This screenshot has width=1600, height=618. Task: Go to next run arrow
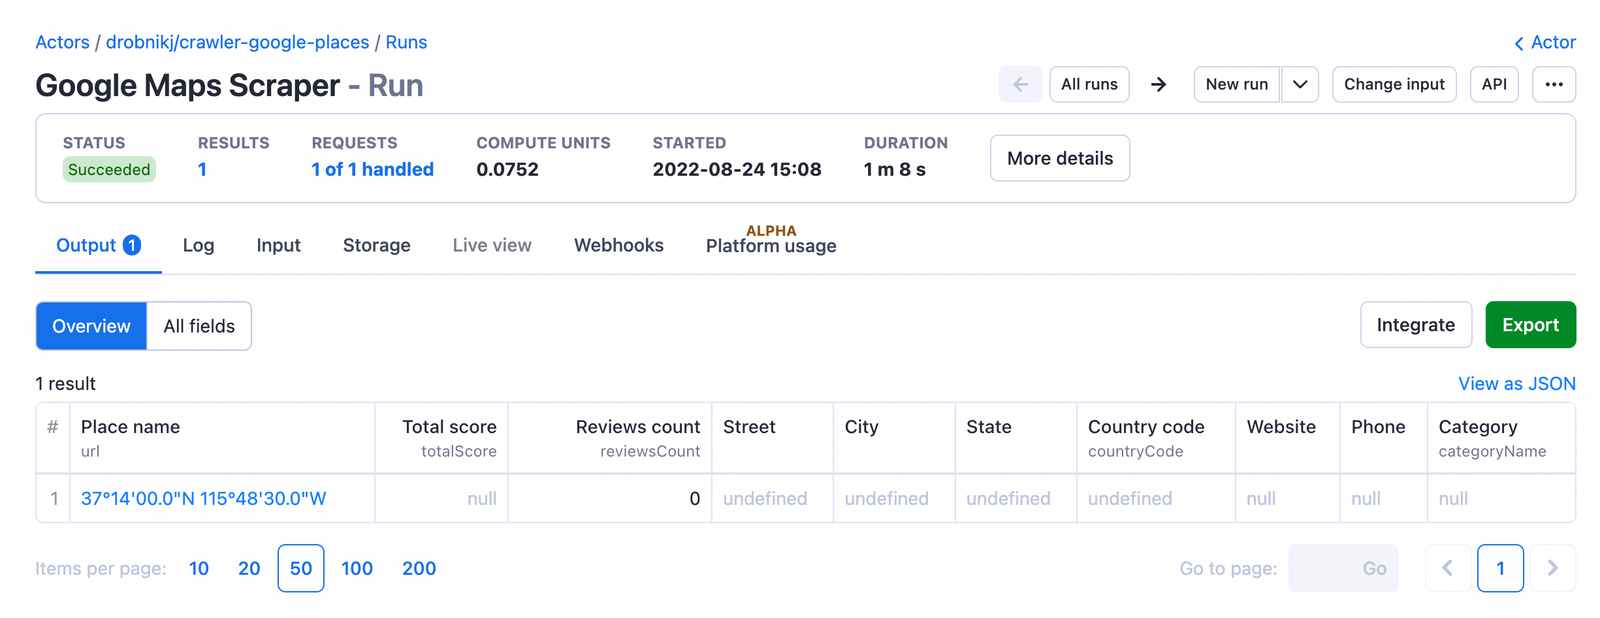tap(1158, 85)
